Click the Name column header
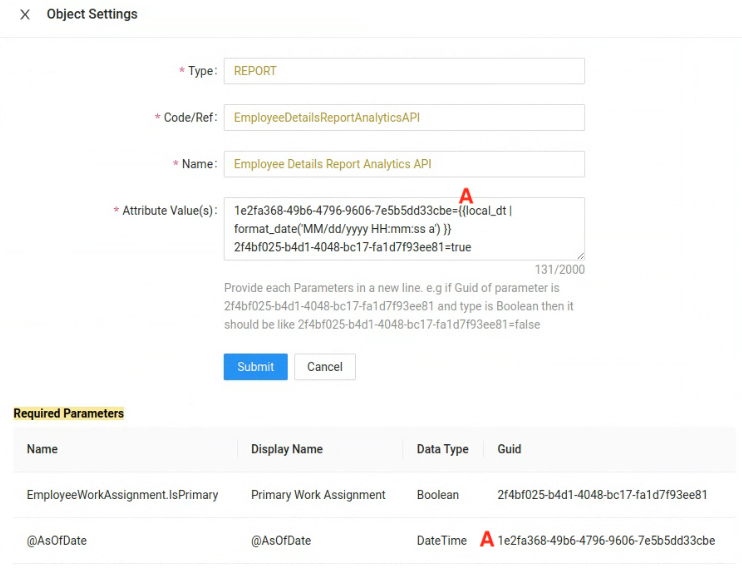 [x=42, y=449]
